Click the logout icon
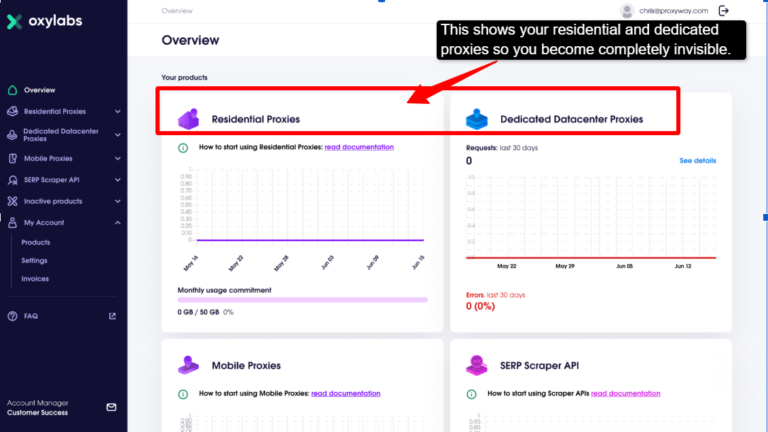768x432 pixels. coord(723,11)
